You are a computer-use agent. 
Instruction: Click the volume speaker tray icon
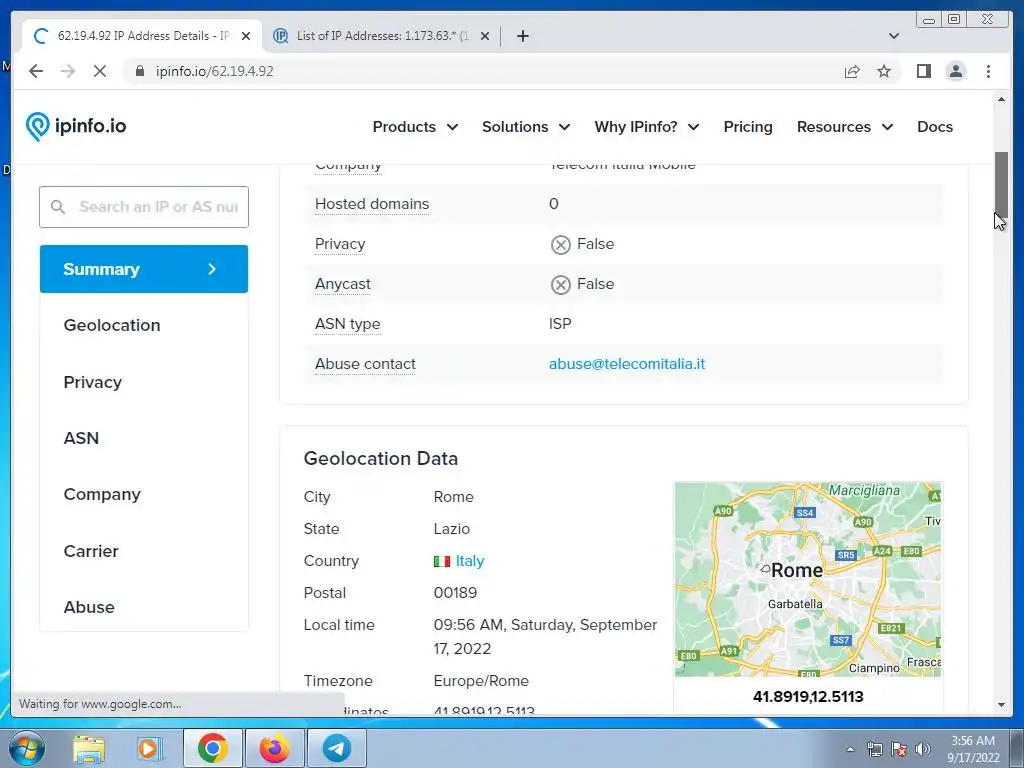point(922,749)
